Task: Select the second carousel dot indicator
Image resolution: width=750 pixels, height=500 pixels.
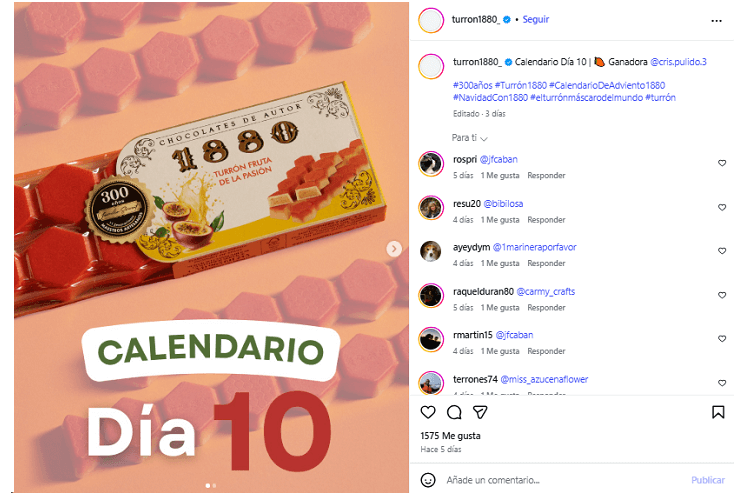Action: point(214,486)
